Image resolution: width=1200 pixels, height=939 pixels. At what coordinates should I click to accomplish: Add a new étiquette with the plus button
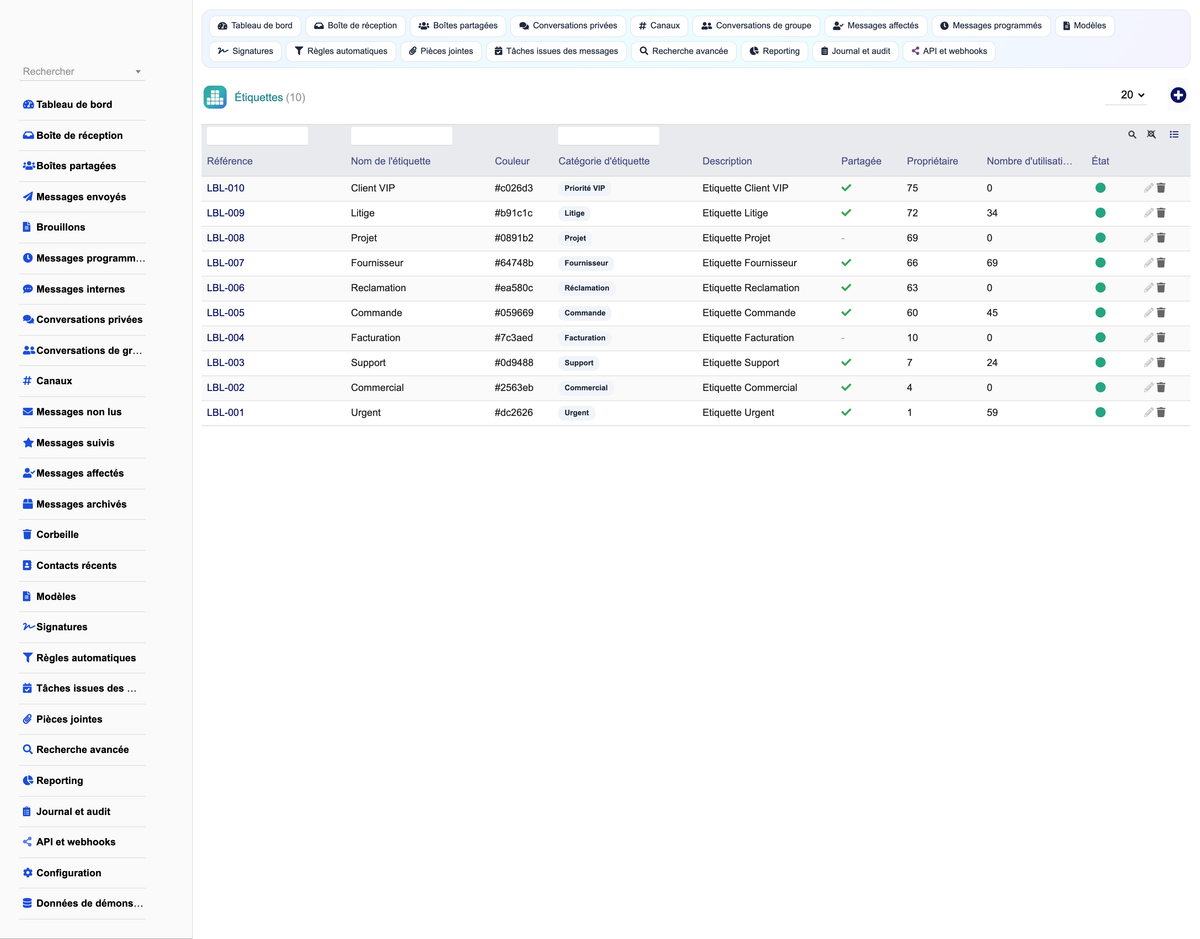tap(1178, 95)
